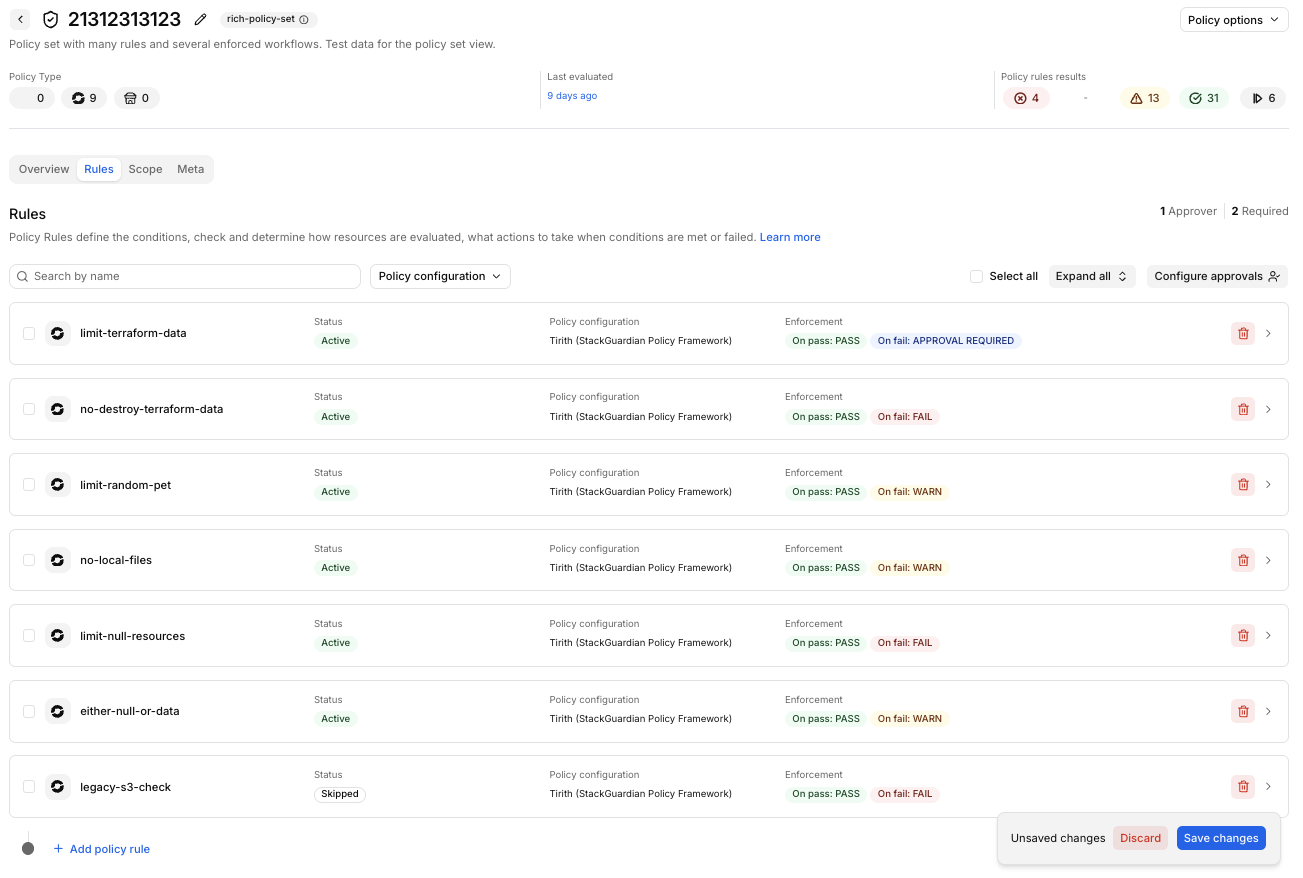Click the warning results badge showing 13
Image resolution: width=1303 pixels, height=878 pixels.
1145,98
